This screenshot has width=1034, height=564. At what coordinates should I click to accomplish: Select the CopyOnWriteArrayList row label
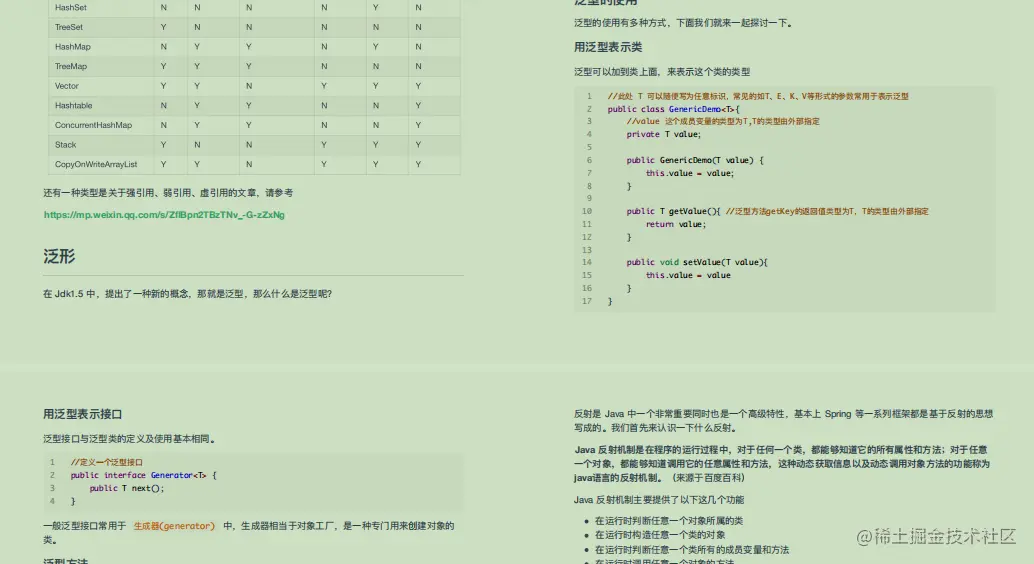tap(96, 164)
